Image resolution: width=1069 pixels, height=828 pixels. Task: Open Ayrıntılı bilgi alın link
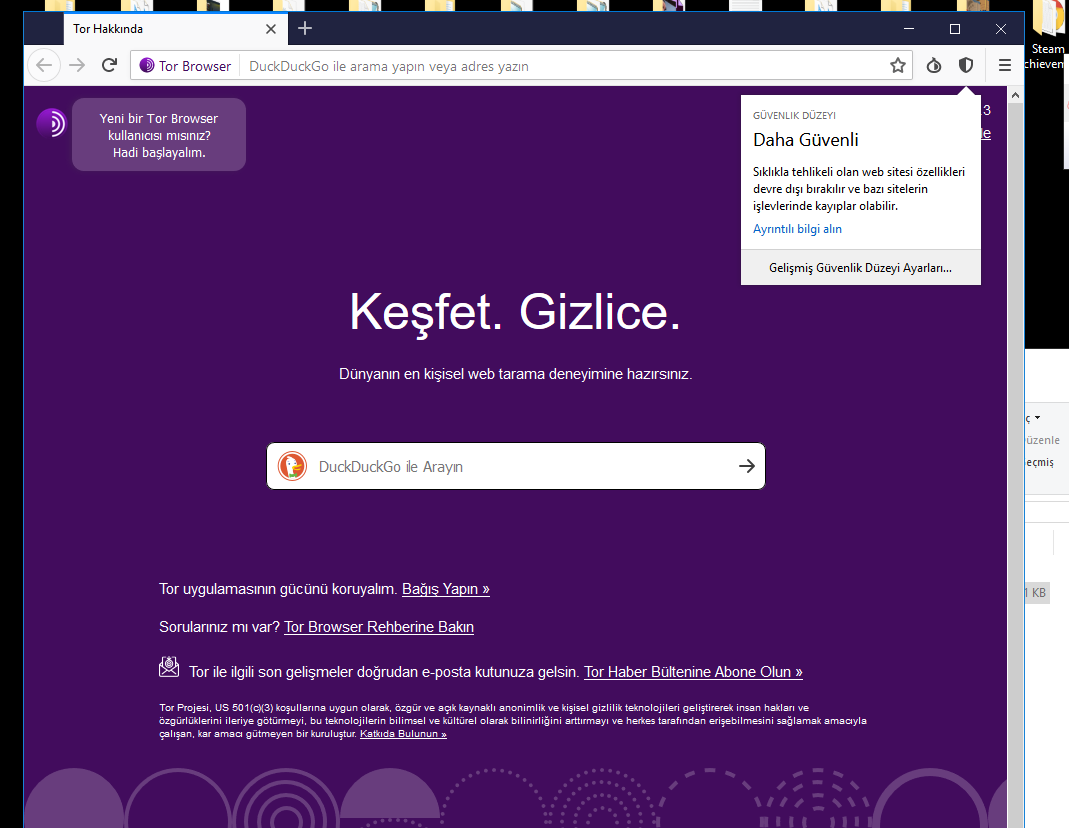click(797, 229)
